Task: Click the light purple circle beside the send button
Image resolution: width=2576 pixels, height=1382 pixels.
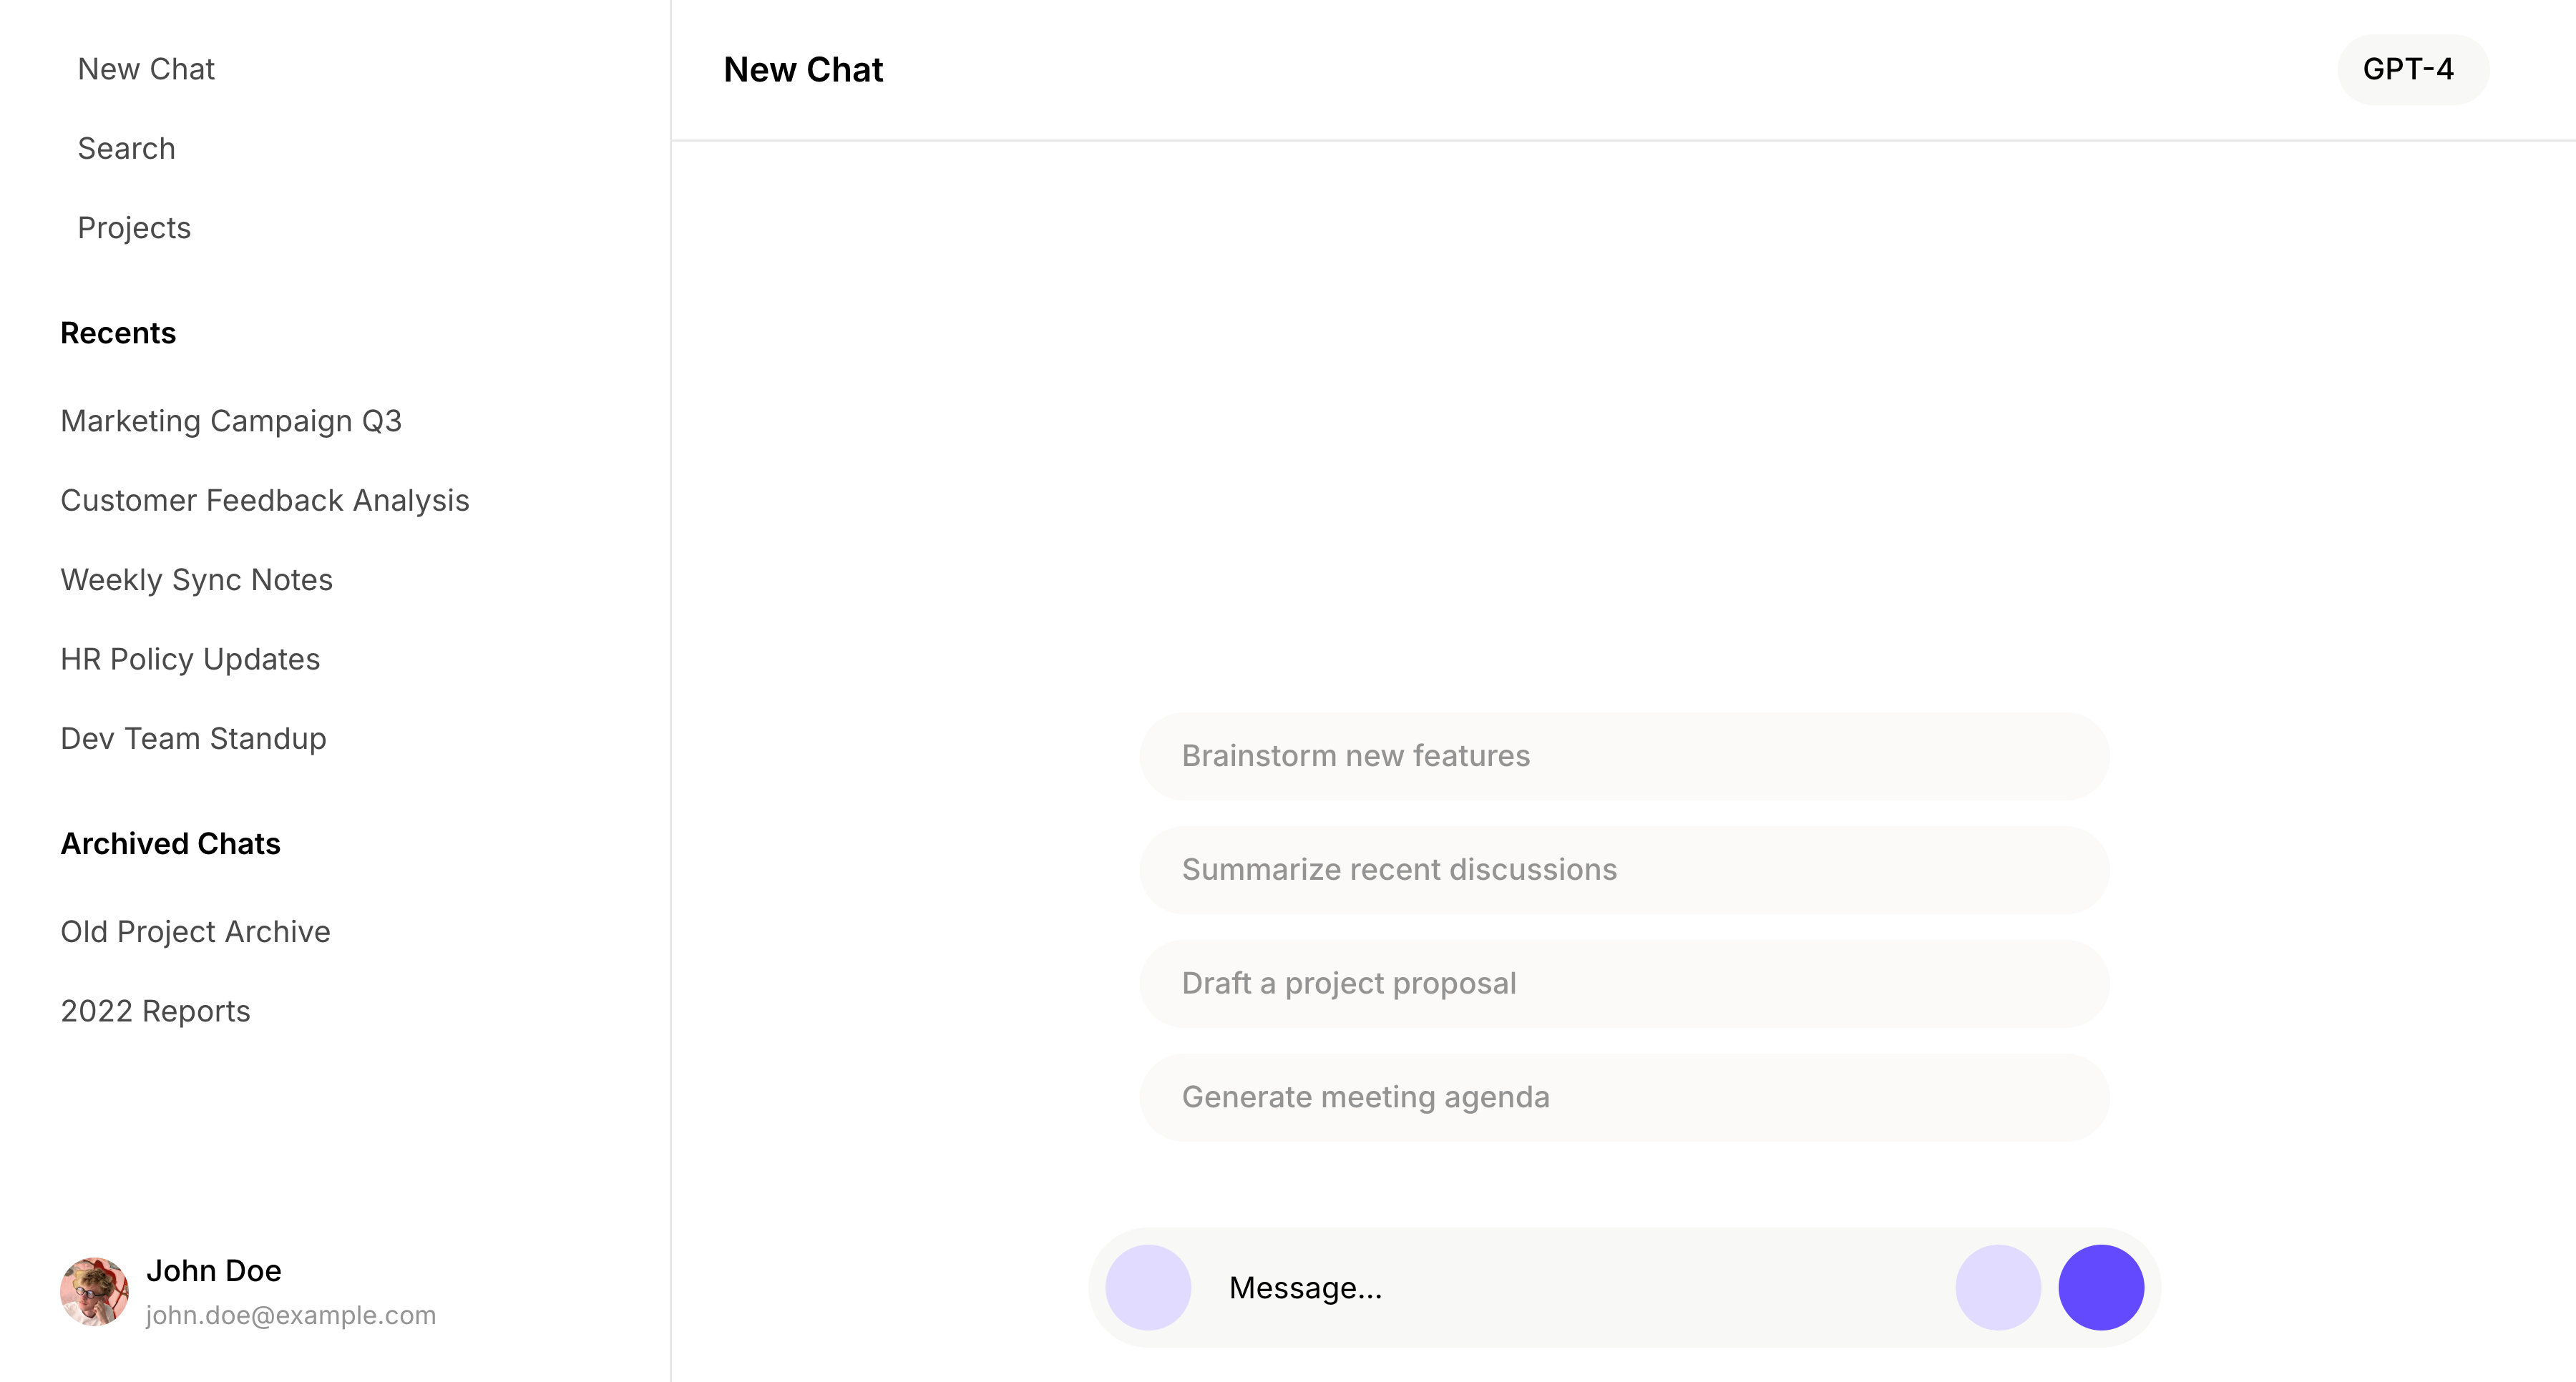Action: pyautogui.click(x=1998, y=1287)
